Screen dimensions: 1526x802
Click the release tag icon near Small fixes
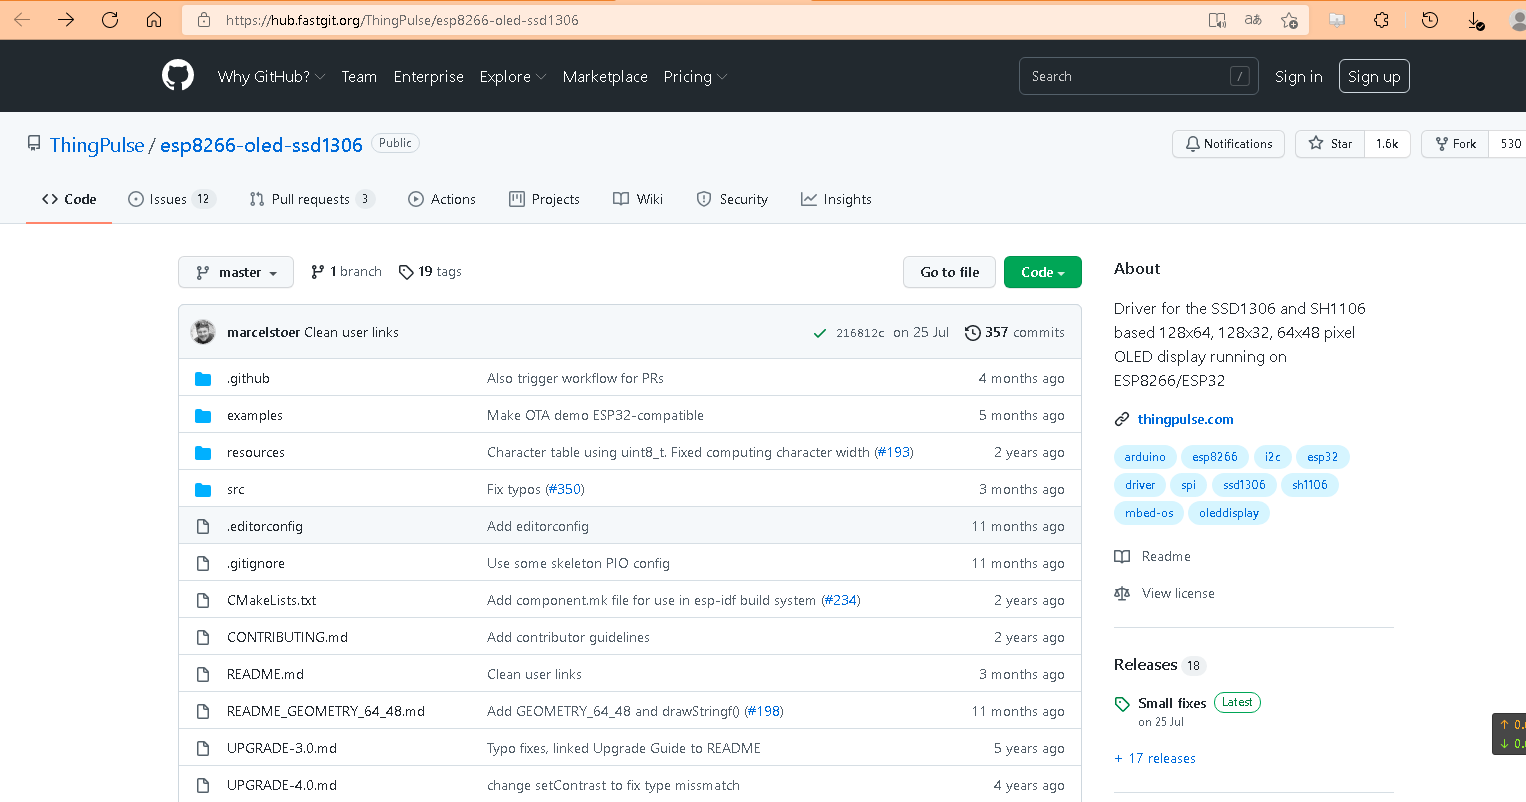tap(1122, 704)
